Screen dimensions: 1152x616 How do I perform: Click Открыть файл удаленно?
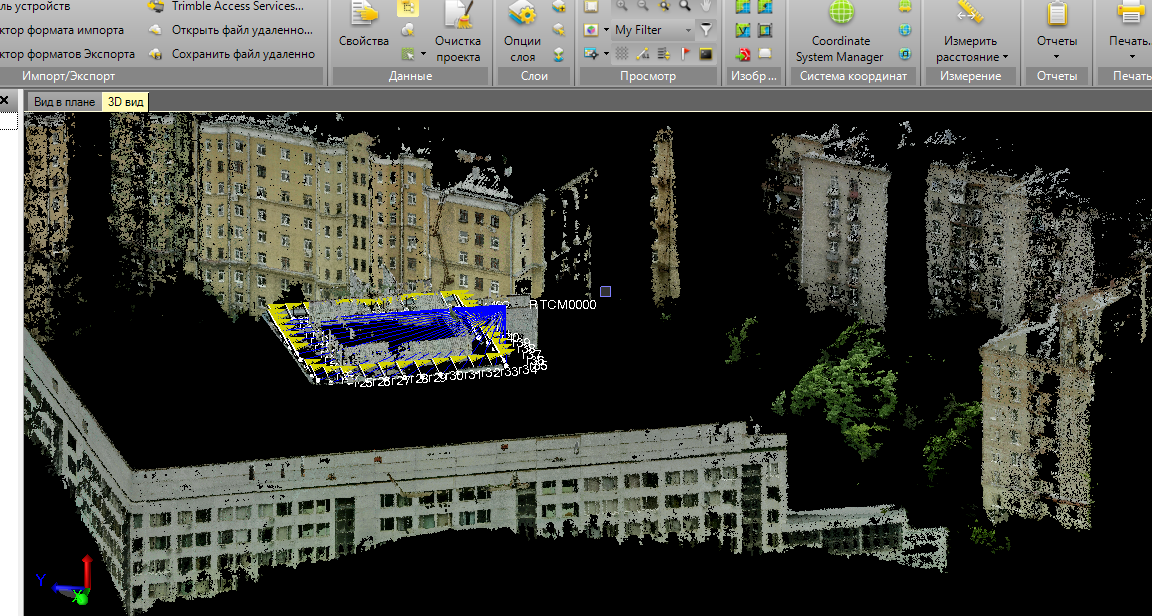pos(231,30)
